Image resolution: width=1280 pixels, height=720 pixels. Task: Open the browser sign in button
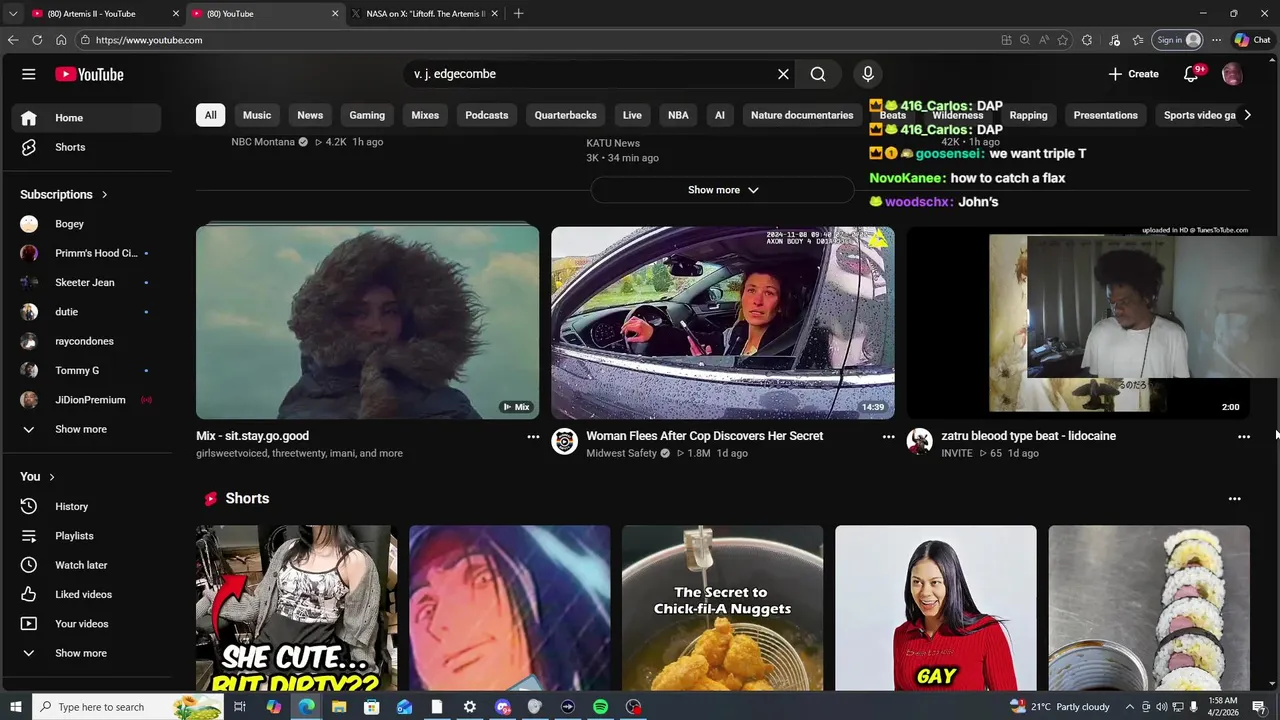(1177, 40)
